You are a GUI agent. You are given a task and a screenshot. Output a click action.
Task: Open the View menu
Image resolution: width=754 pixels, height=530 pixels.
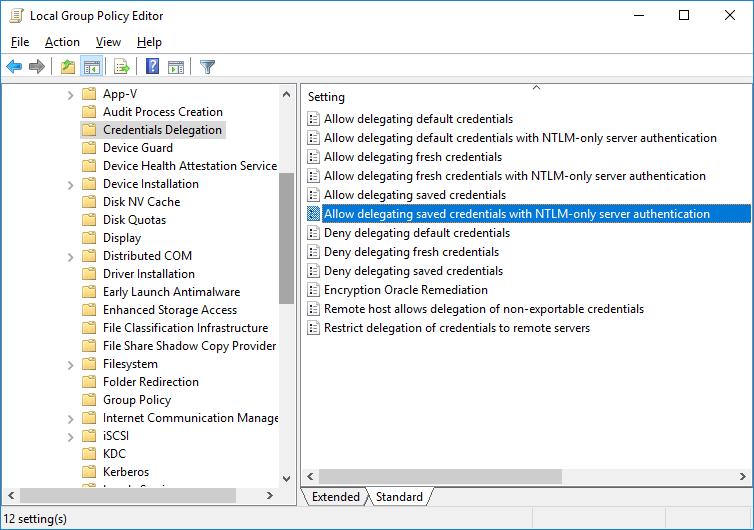point(108,42)
